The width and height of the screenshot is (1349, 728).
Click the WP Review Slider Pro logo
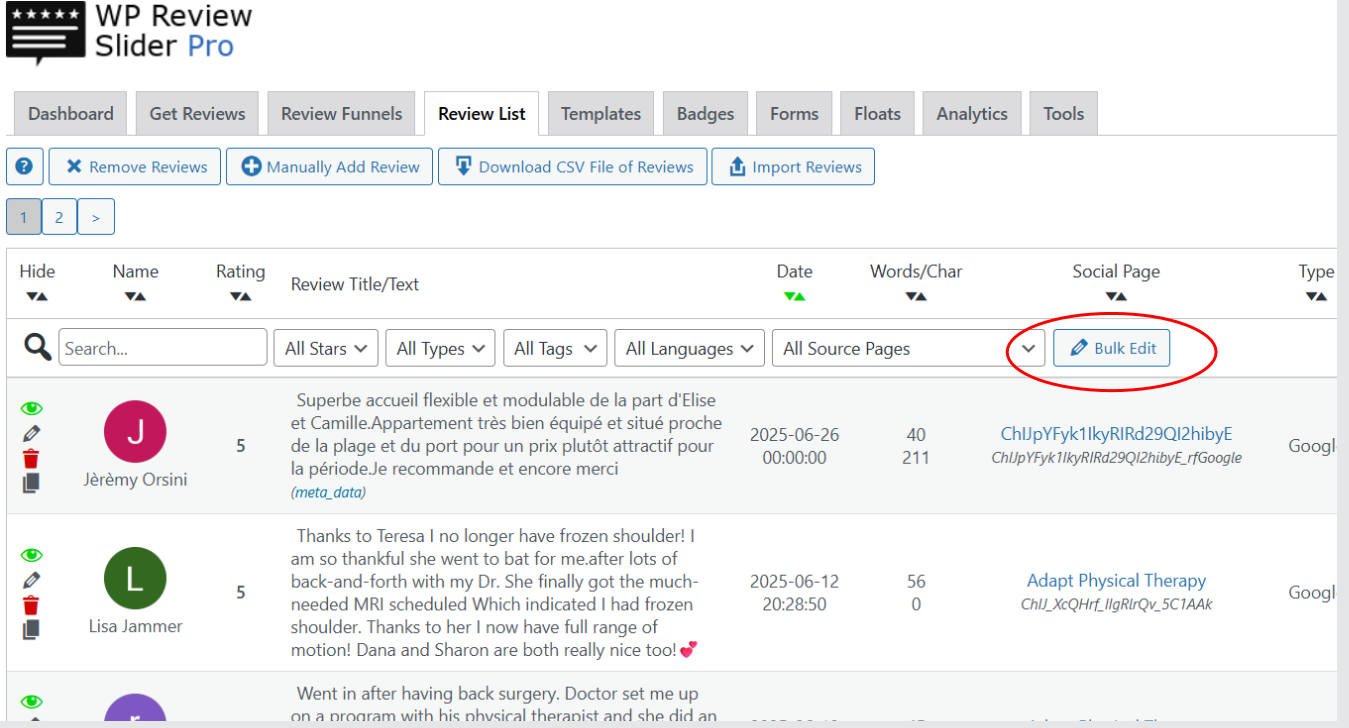click(x=130, y=32)
